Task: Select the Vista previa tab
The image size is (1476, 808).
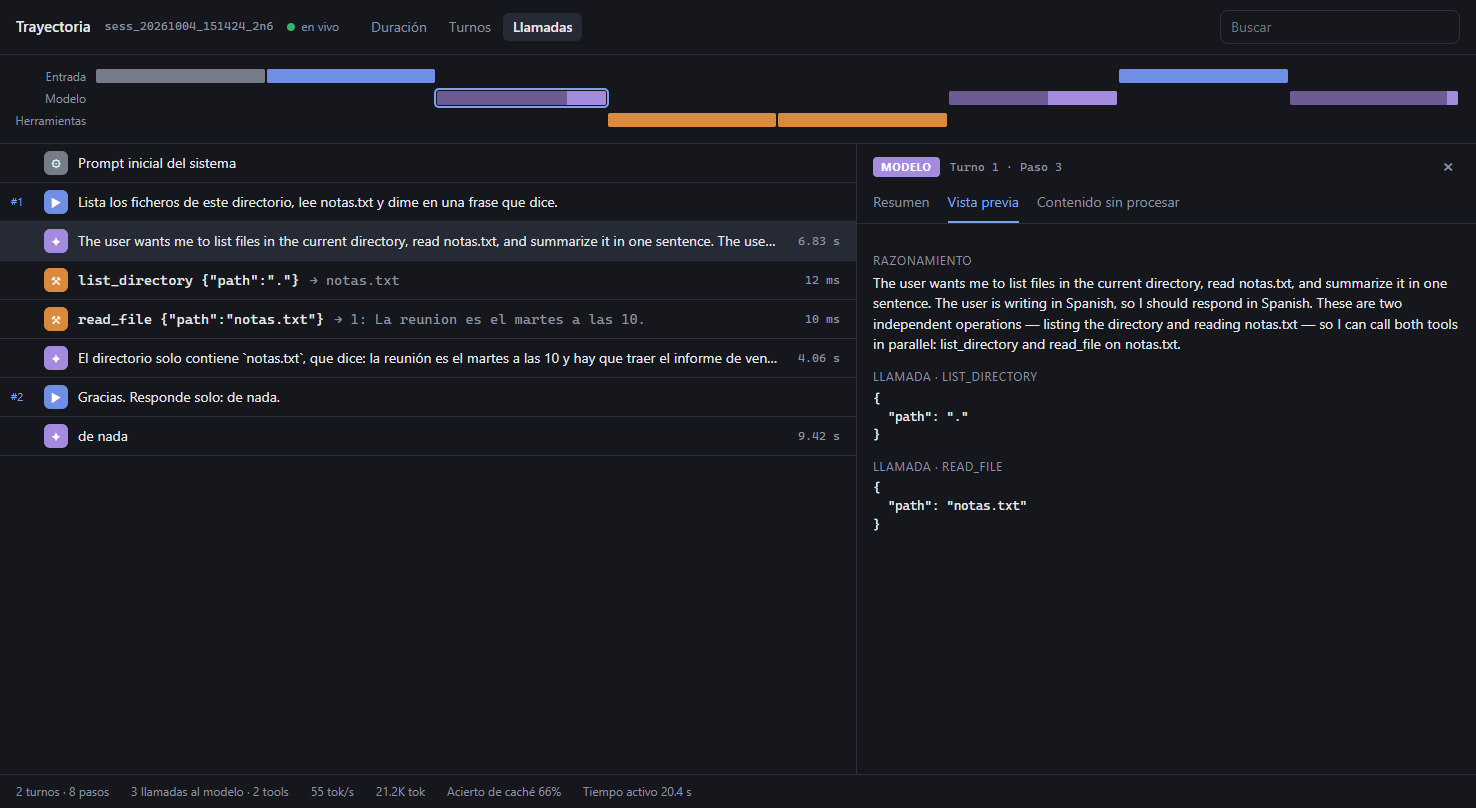Action: 983,202
